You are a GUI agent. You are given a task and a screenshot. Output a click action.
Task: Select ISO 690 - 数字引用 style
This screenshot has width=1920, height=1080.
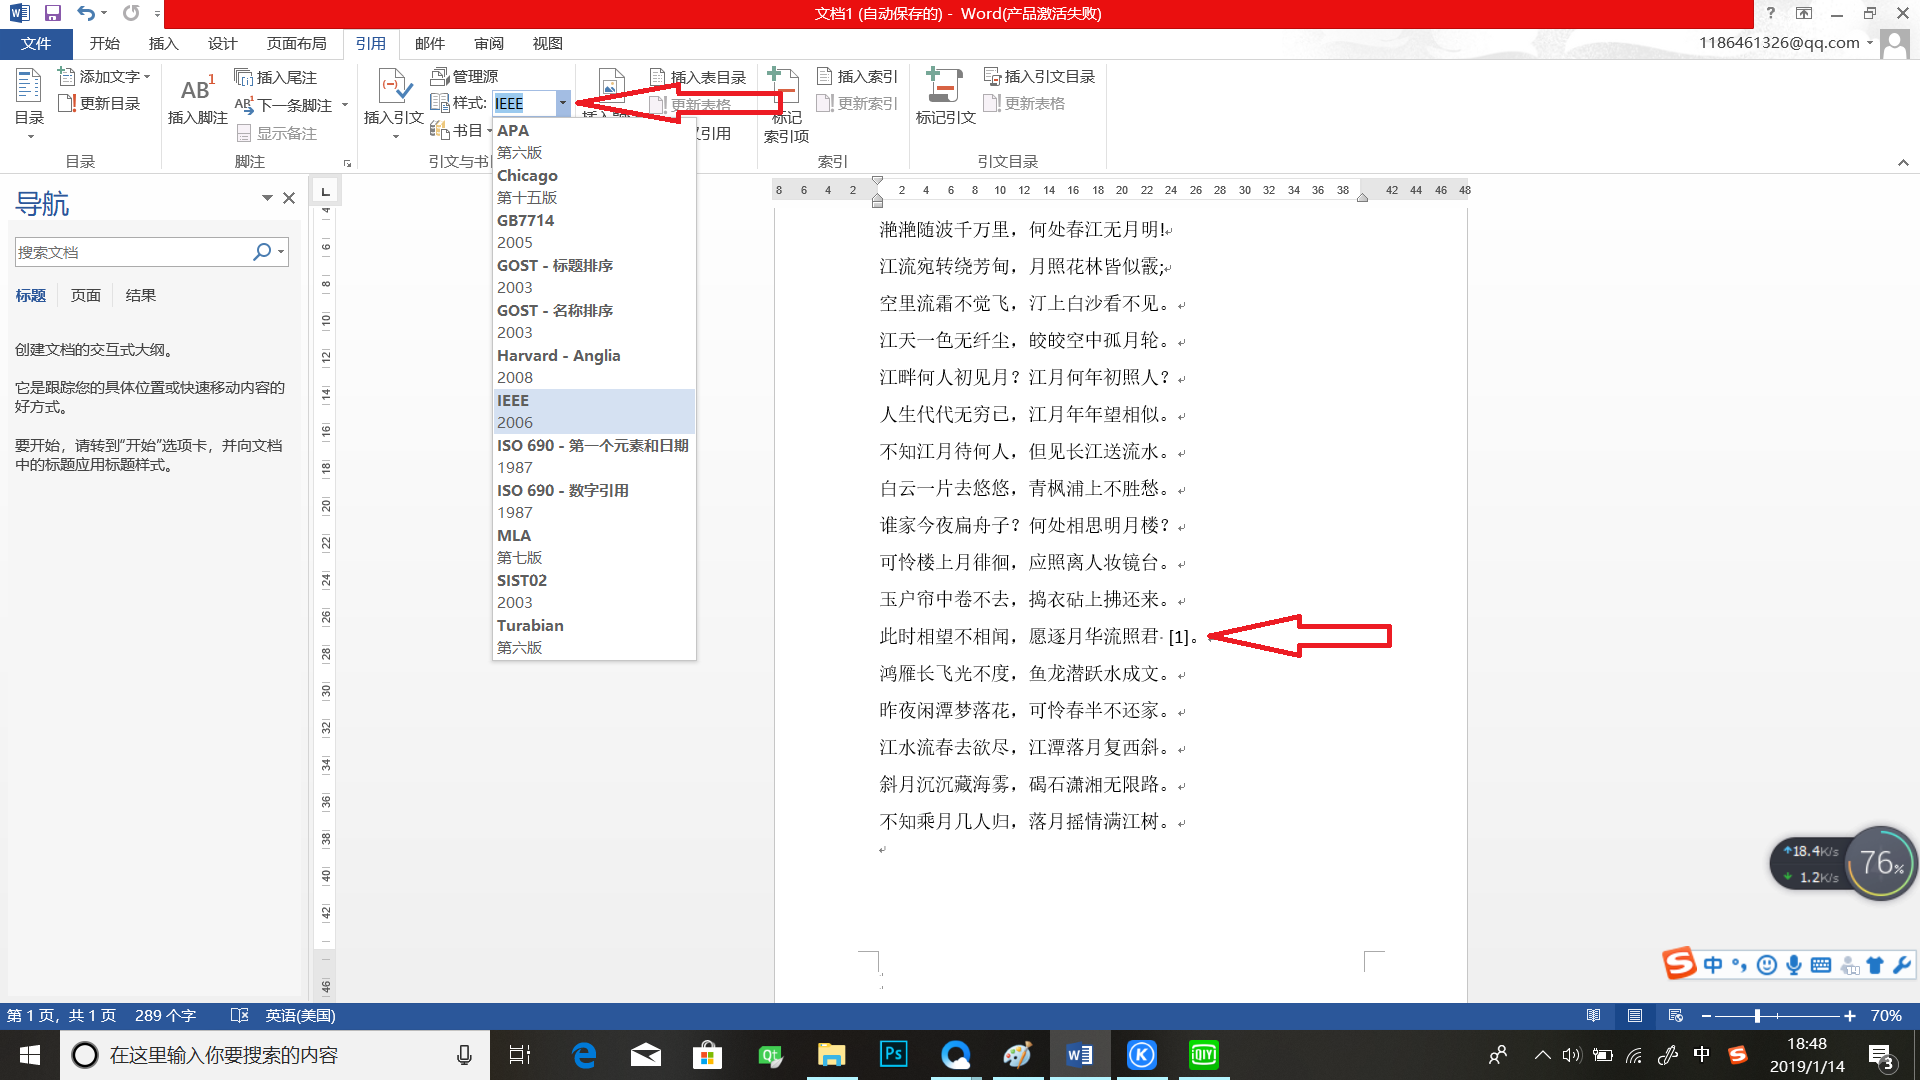point(594,501)
